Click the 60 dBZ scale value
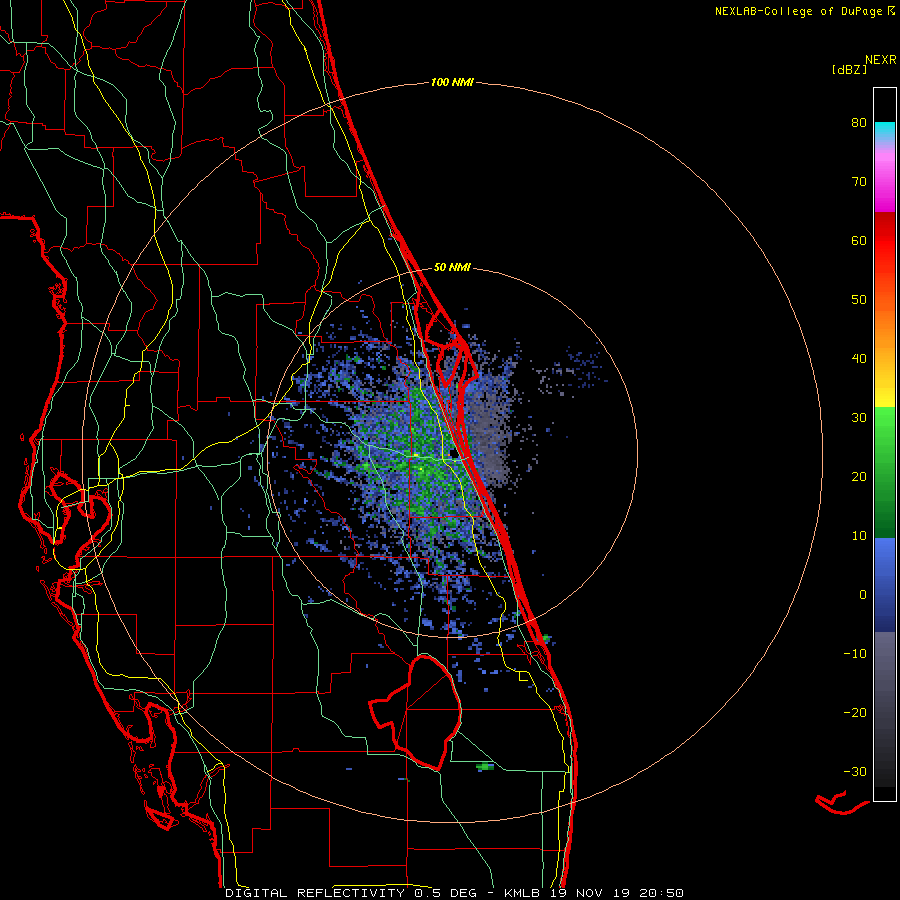 tap(859, 241)
